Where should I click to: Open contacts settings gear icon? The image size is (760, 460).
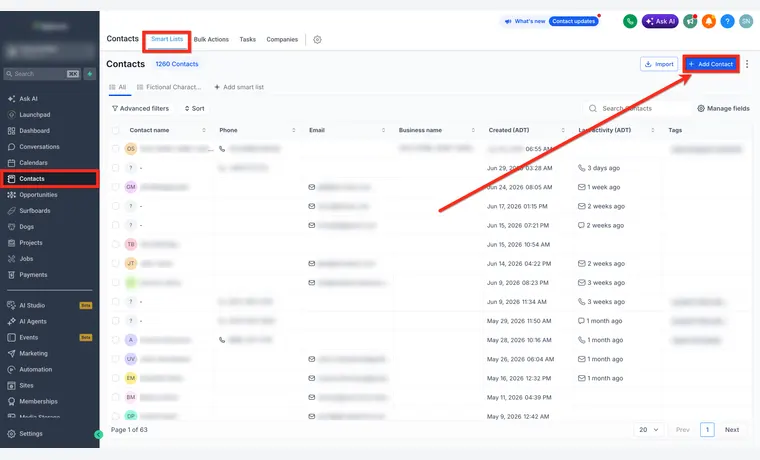click(x=317, y=40)
